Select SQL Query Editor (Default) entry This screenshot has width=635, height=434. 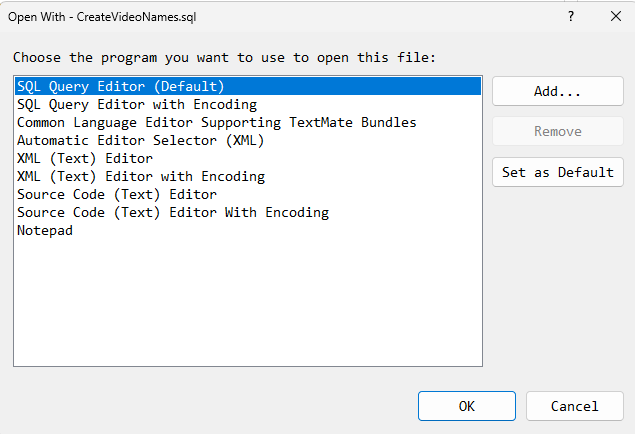pos(120,87)
